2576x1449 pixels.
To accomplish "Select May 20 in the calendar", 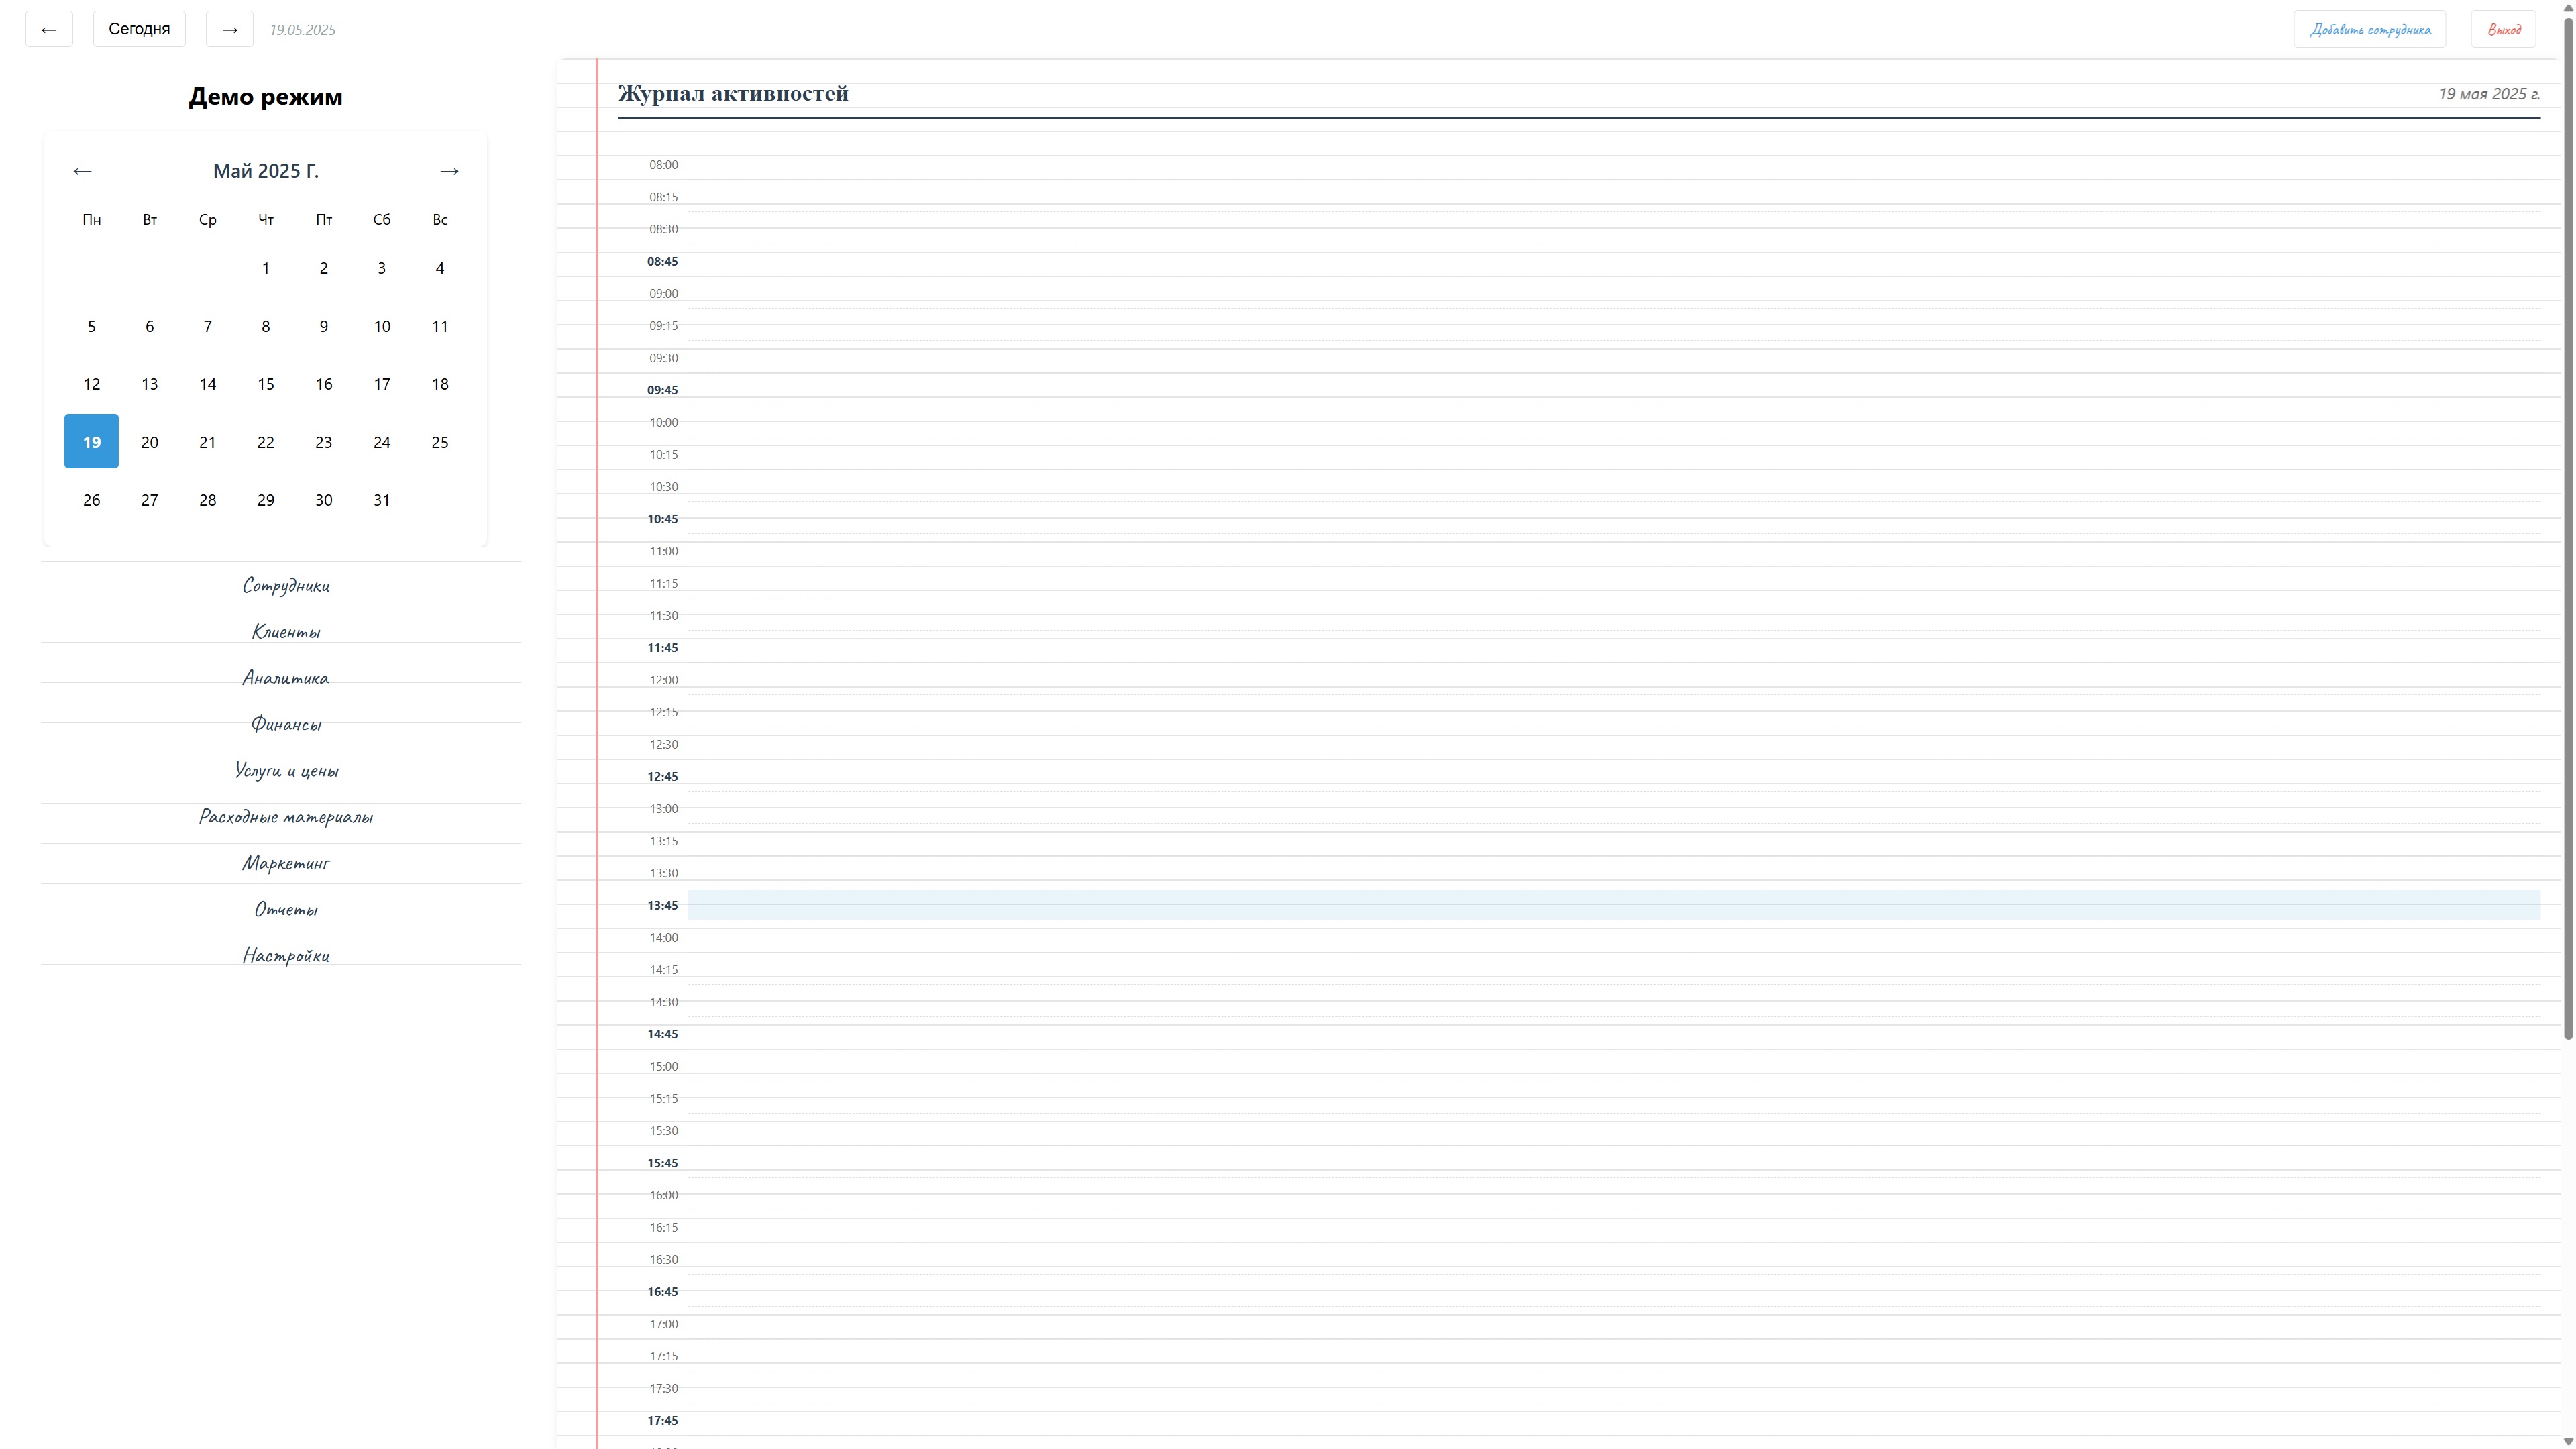I will click(x=149, y=441).
